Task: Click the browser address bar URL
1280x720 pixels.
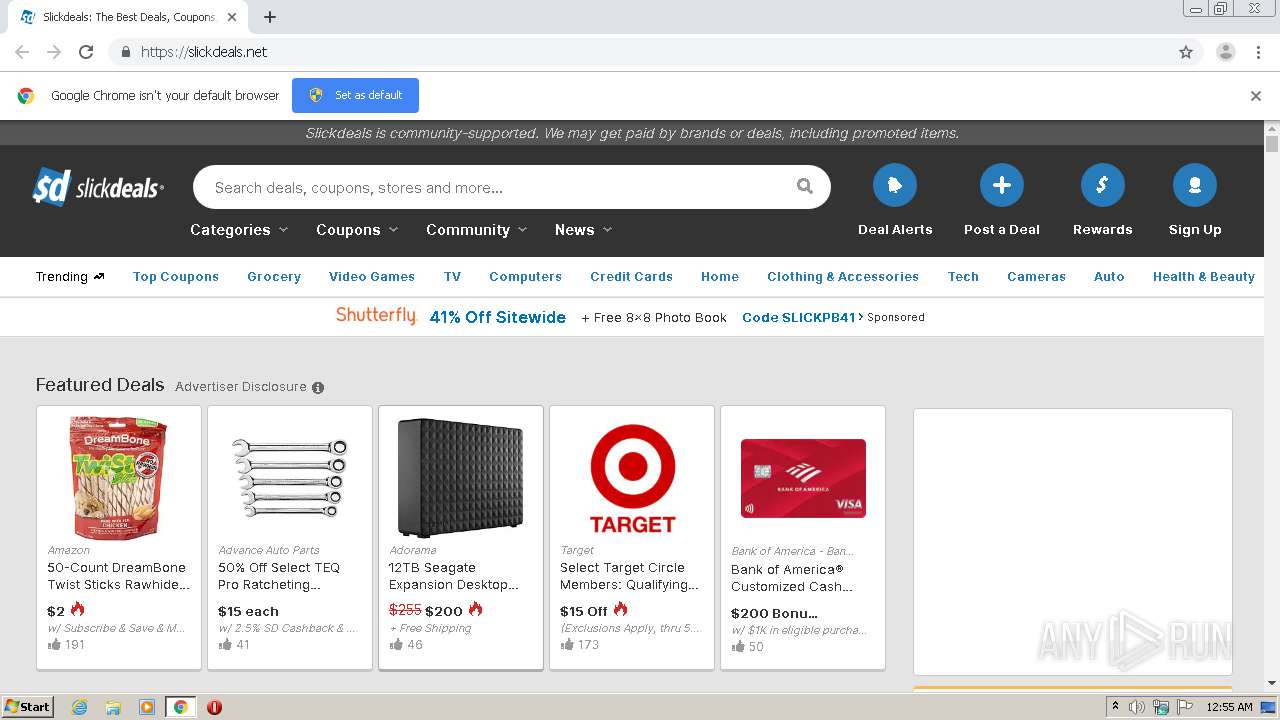Action: 204,52
